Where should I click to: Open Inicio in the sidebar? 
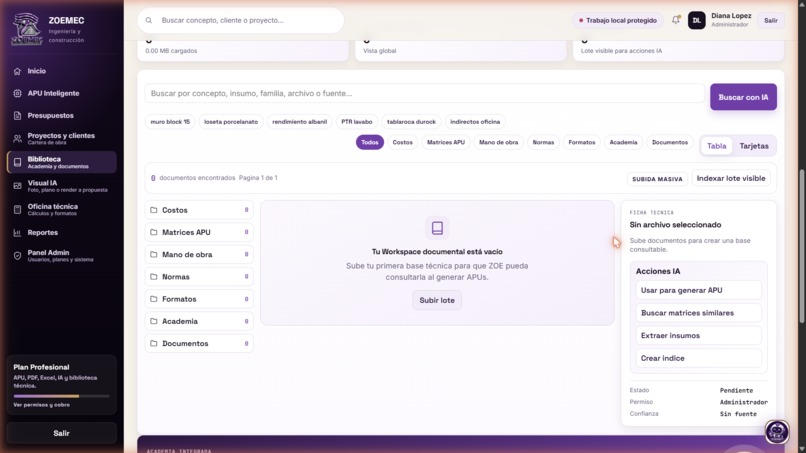[61, 71]
